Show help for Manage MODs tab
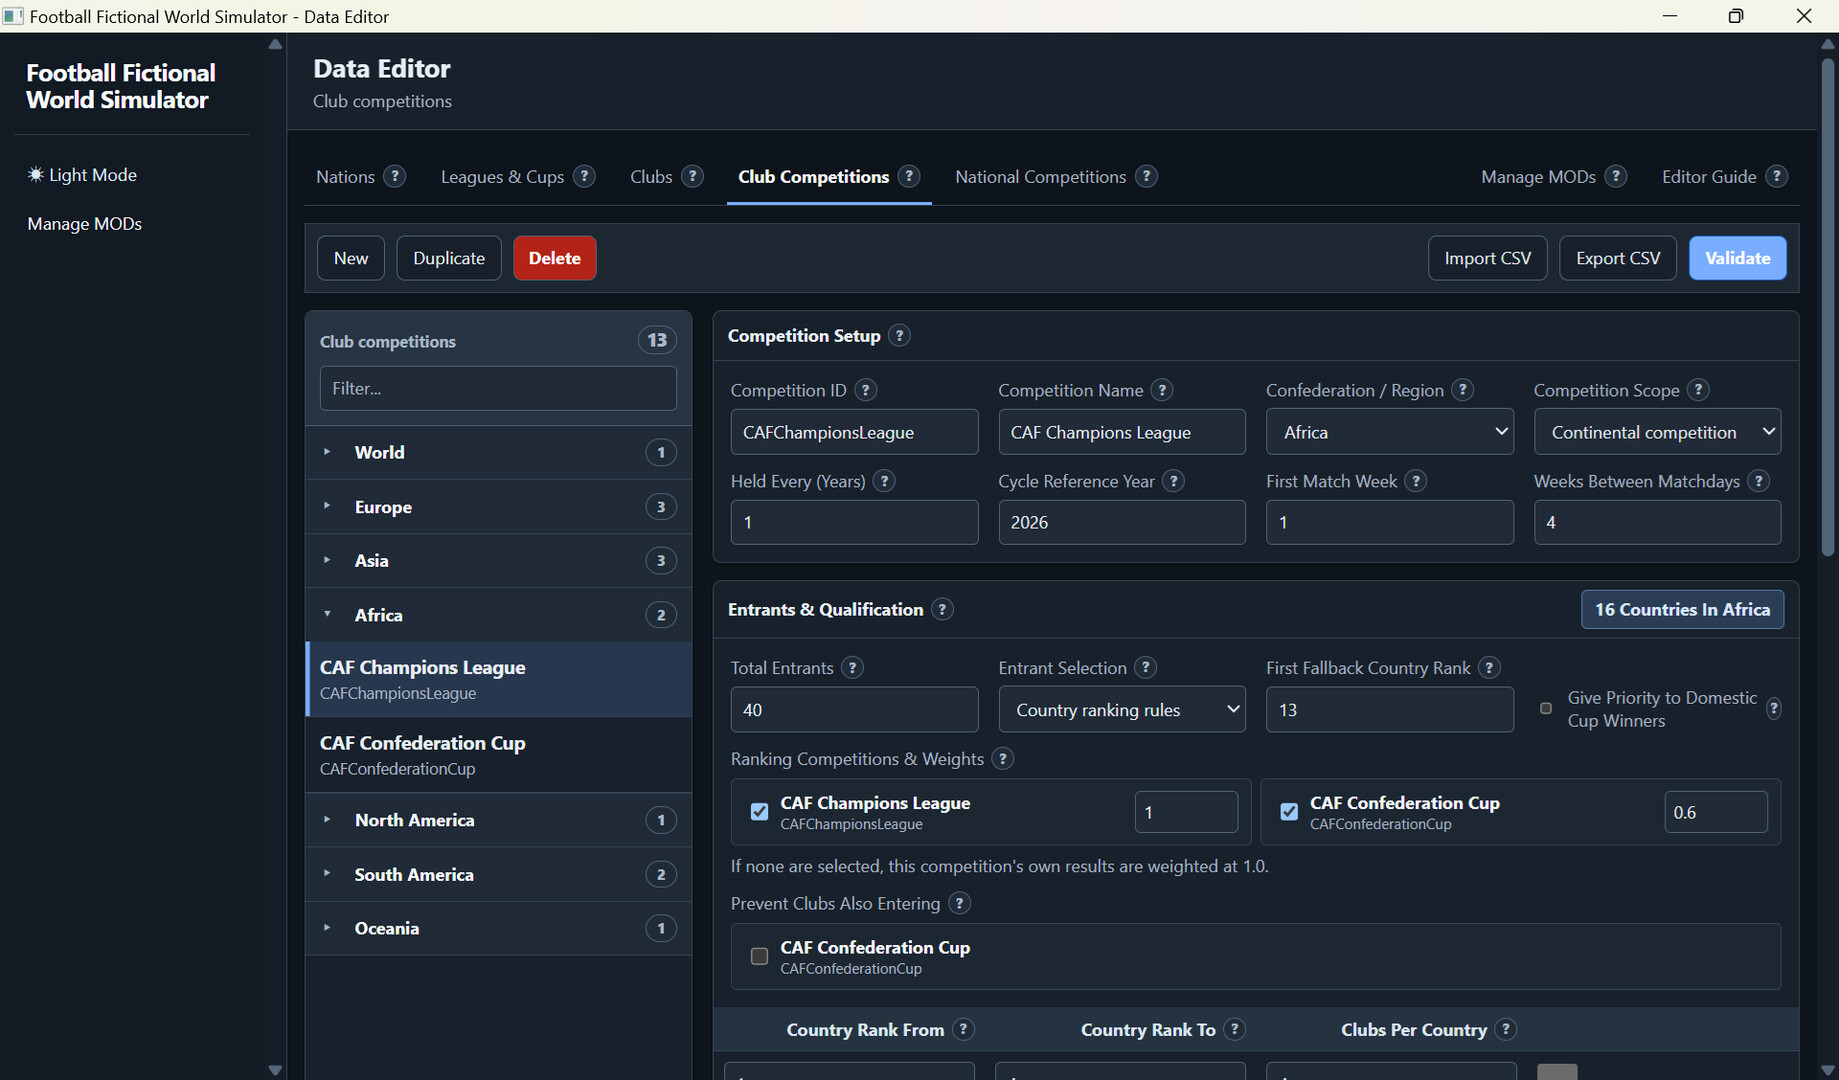Screen dimensions: 1839x1080 point(1616,176)
